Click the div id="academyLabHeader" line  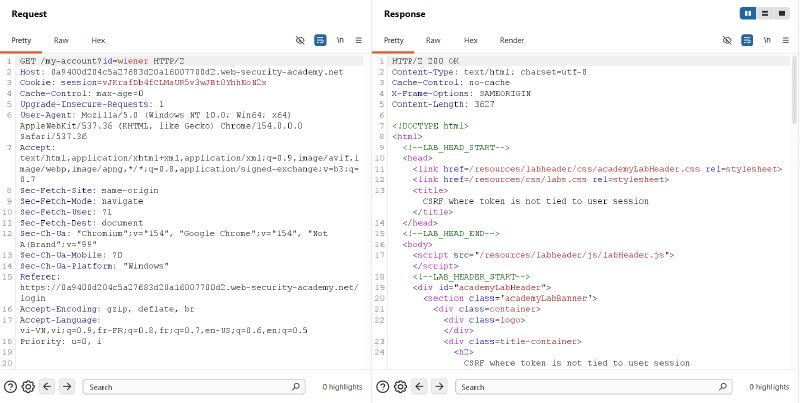coord(482,287)
